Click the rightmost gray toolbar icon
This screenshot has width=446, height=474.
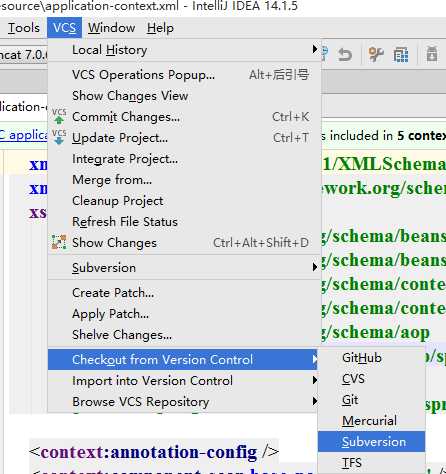pos(432,55)
